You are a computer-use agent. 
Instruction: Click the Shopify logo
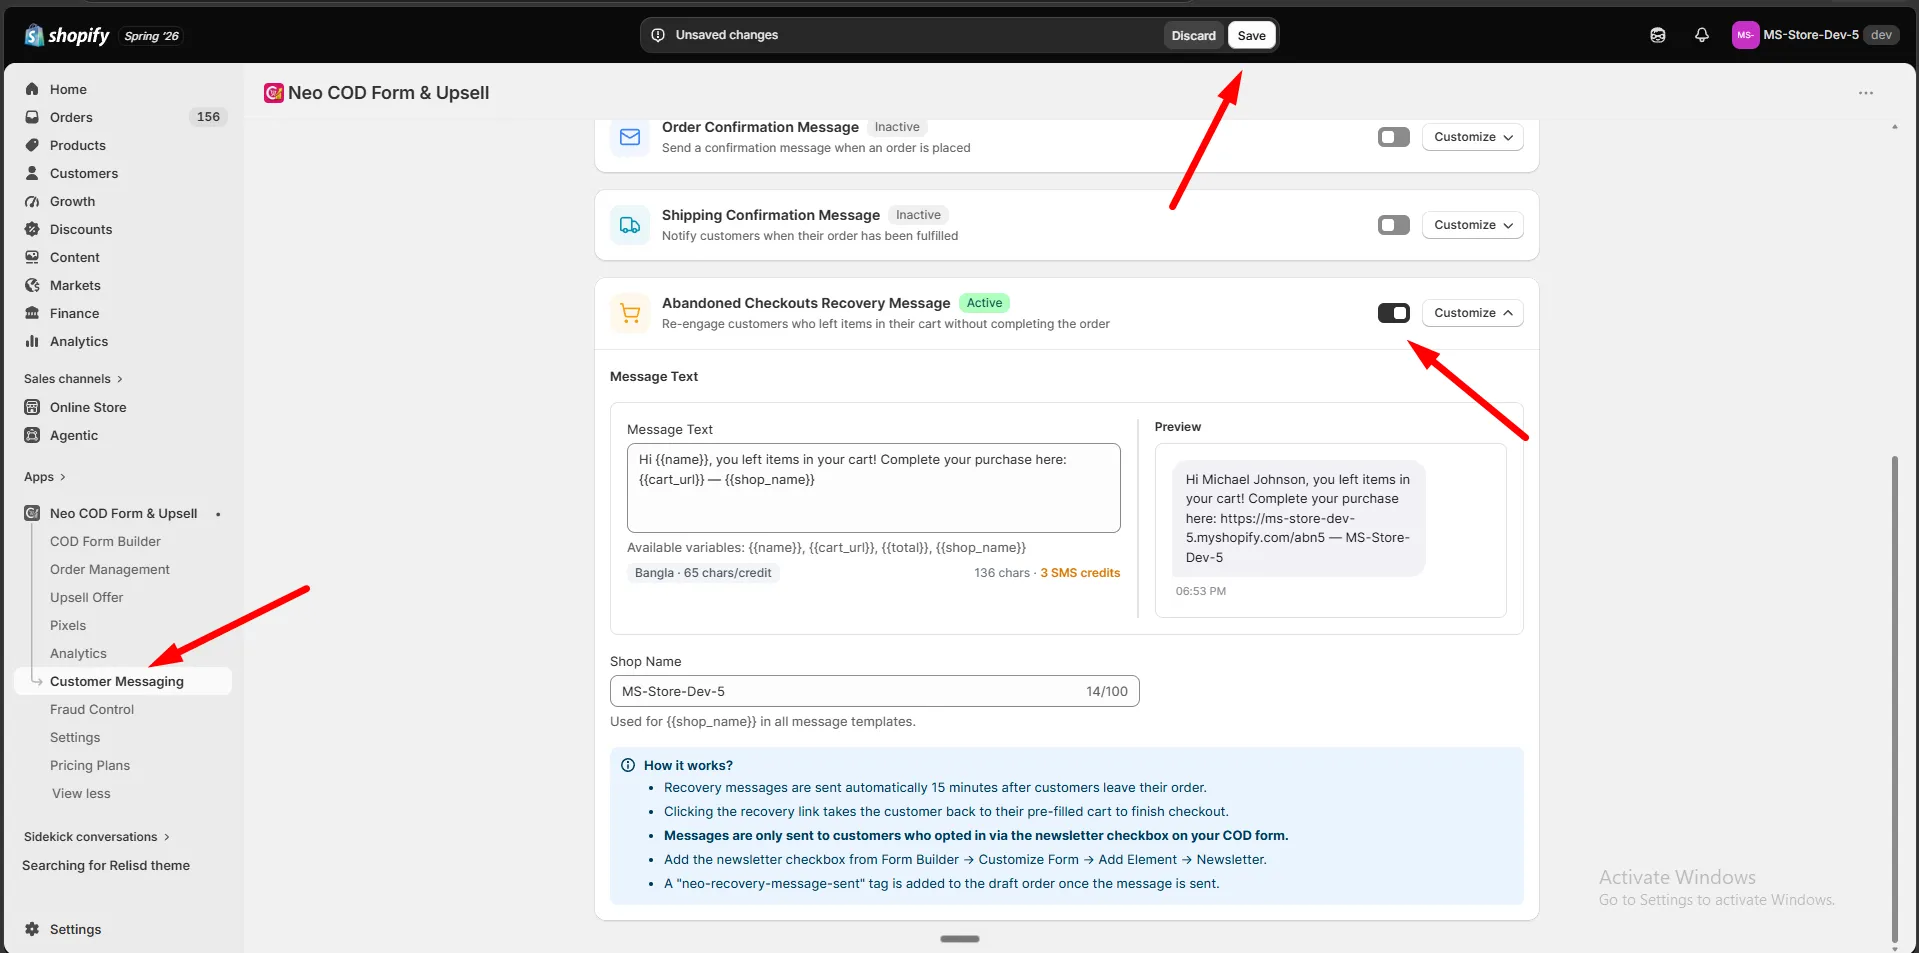[x=66, y=35]
